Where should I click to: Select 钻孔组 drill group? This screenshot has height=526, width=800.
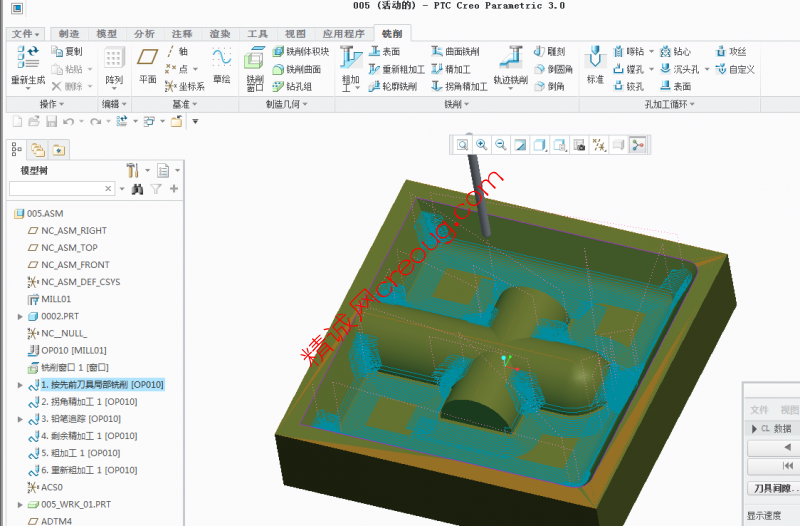point(292,87)
